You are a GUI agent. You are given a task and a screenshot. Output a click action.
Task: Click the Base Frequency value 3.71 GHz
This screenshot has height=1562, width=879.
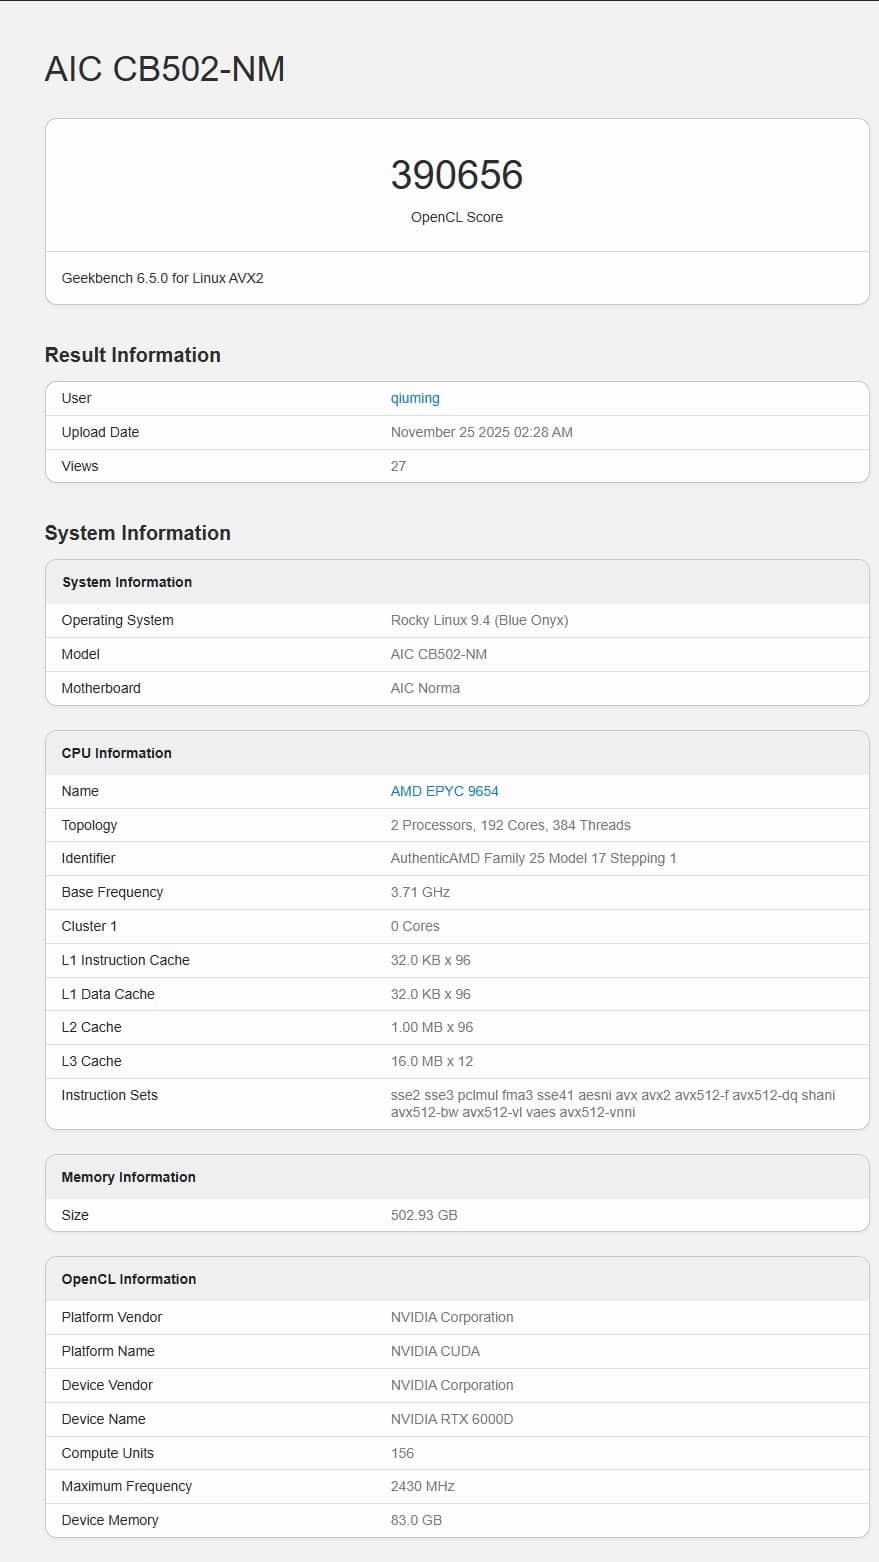coord(420,892)
